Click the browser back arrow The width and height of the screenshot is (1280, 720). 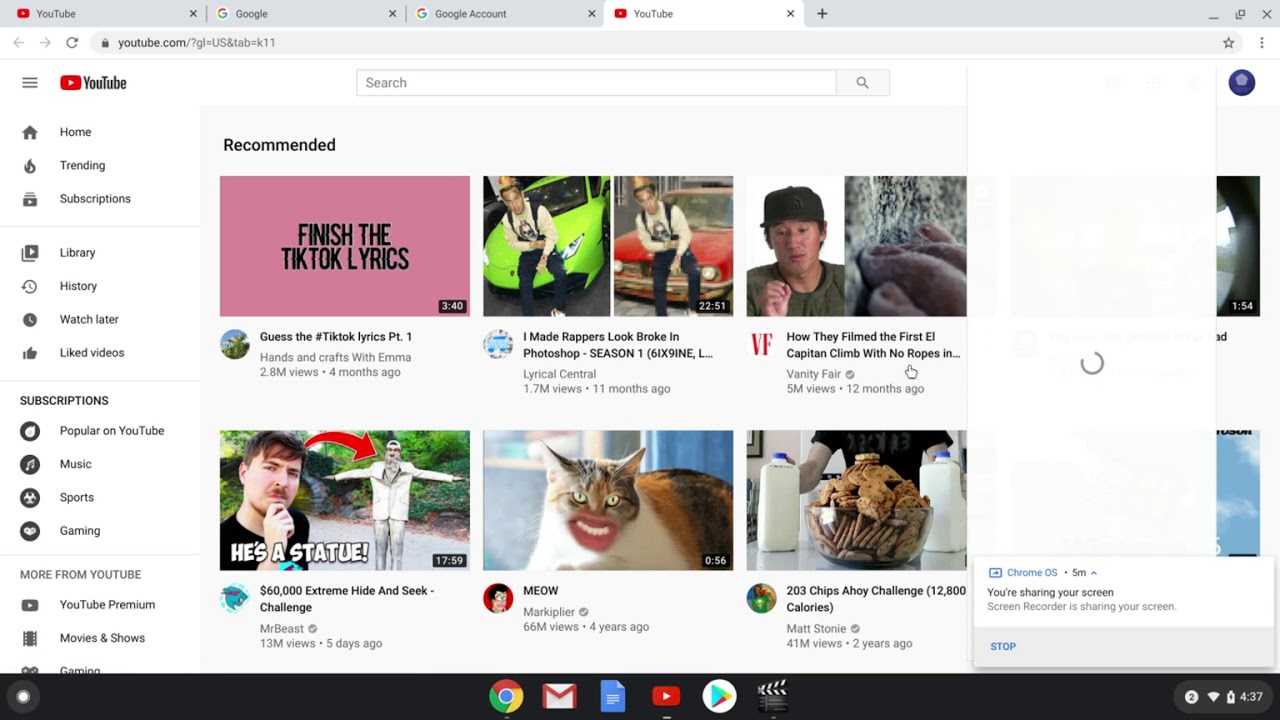(x=18, y=43)
